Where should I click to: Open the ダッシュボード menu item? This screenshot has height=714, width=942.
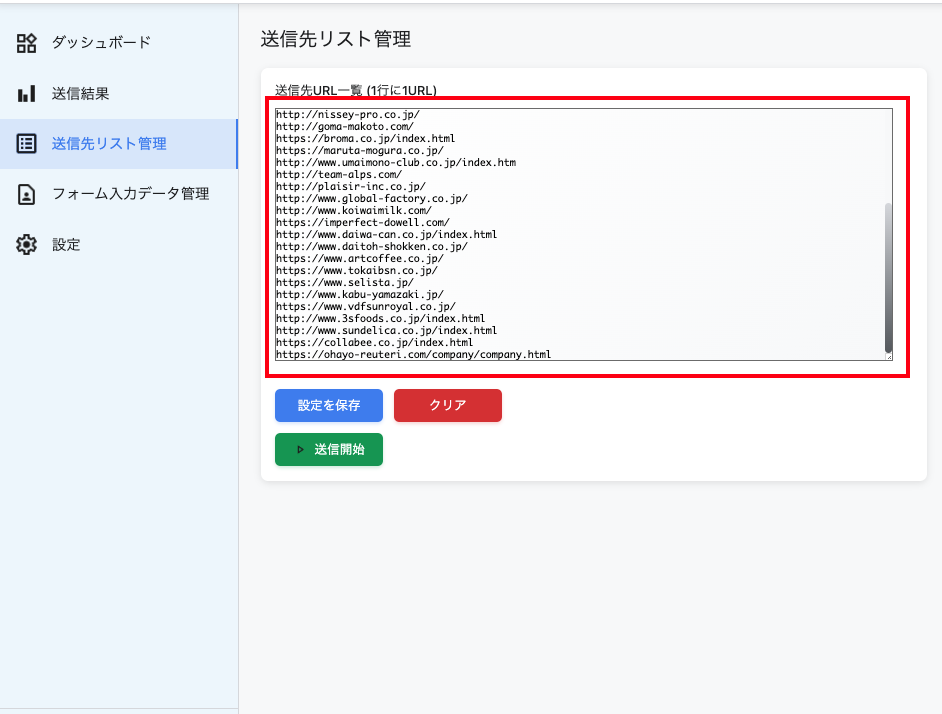(x=101, y=43)
